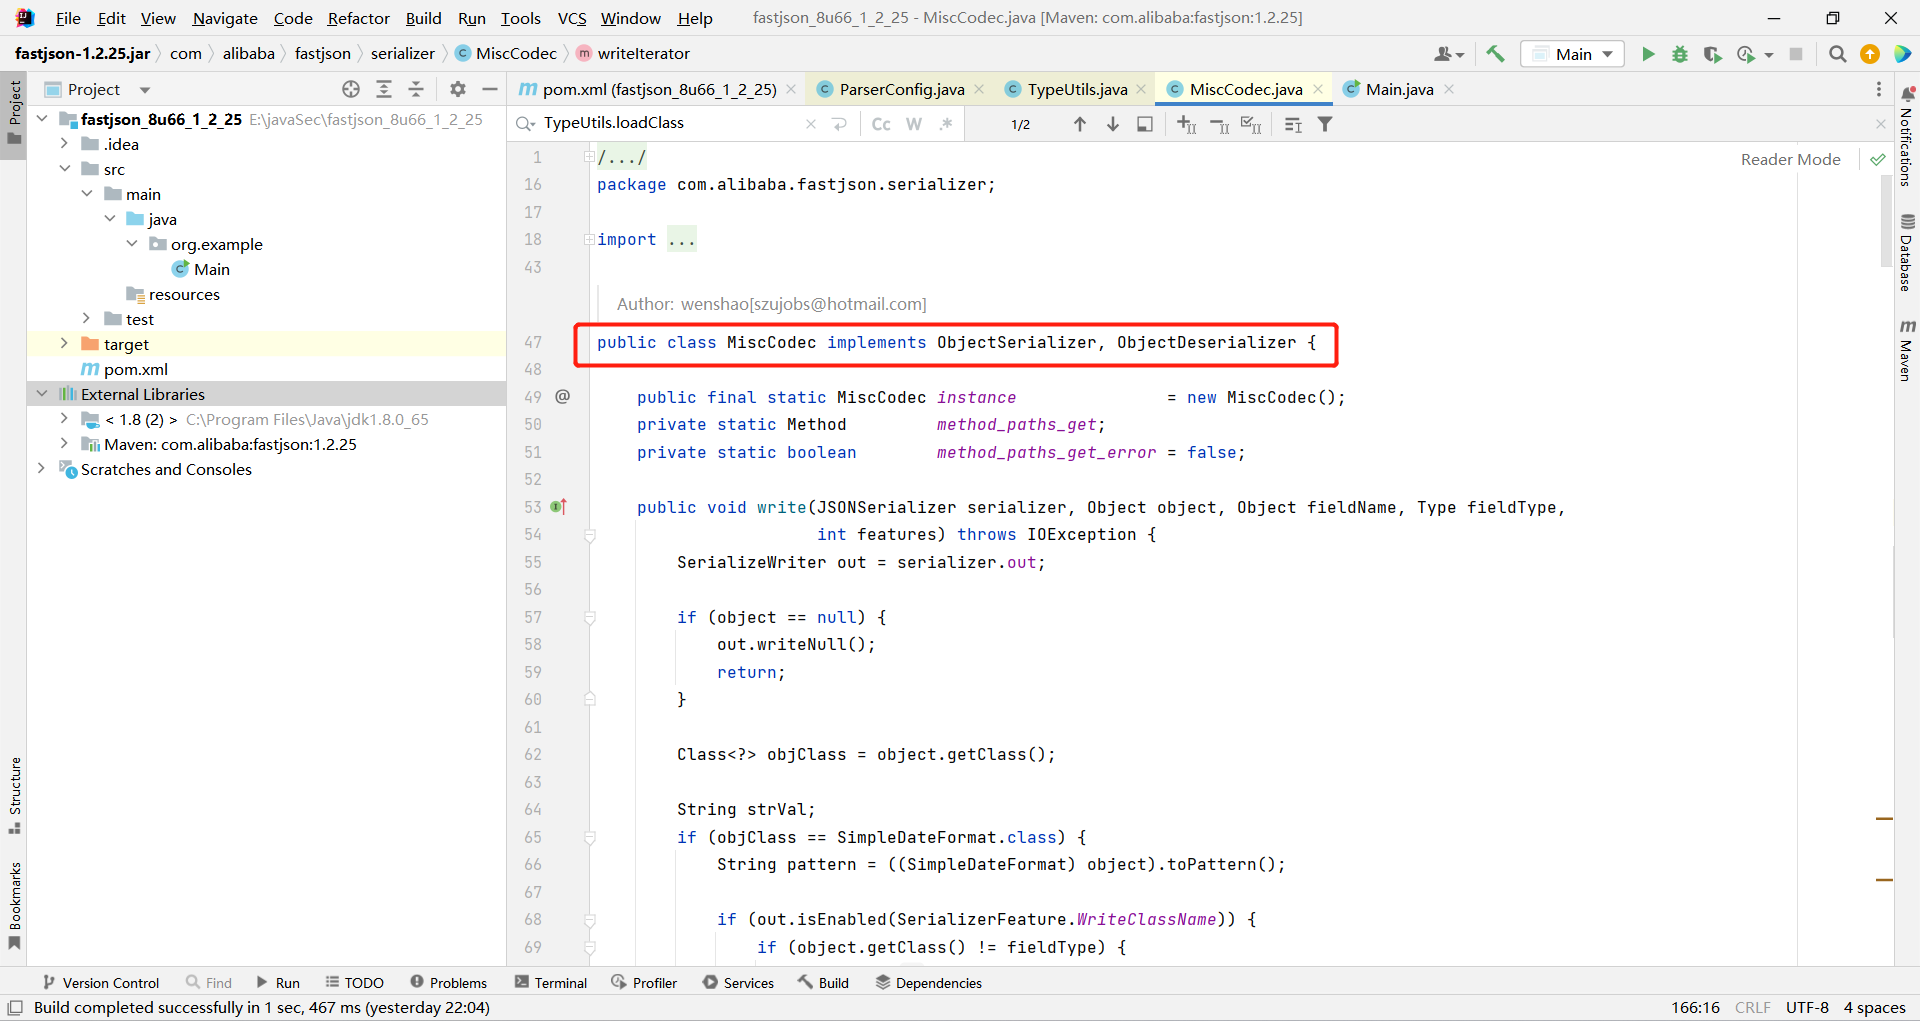
Task: Open the Dependencies tool window
Action: click(929, 983)
